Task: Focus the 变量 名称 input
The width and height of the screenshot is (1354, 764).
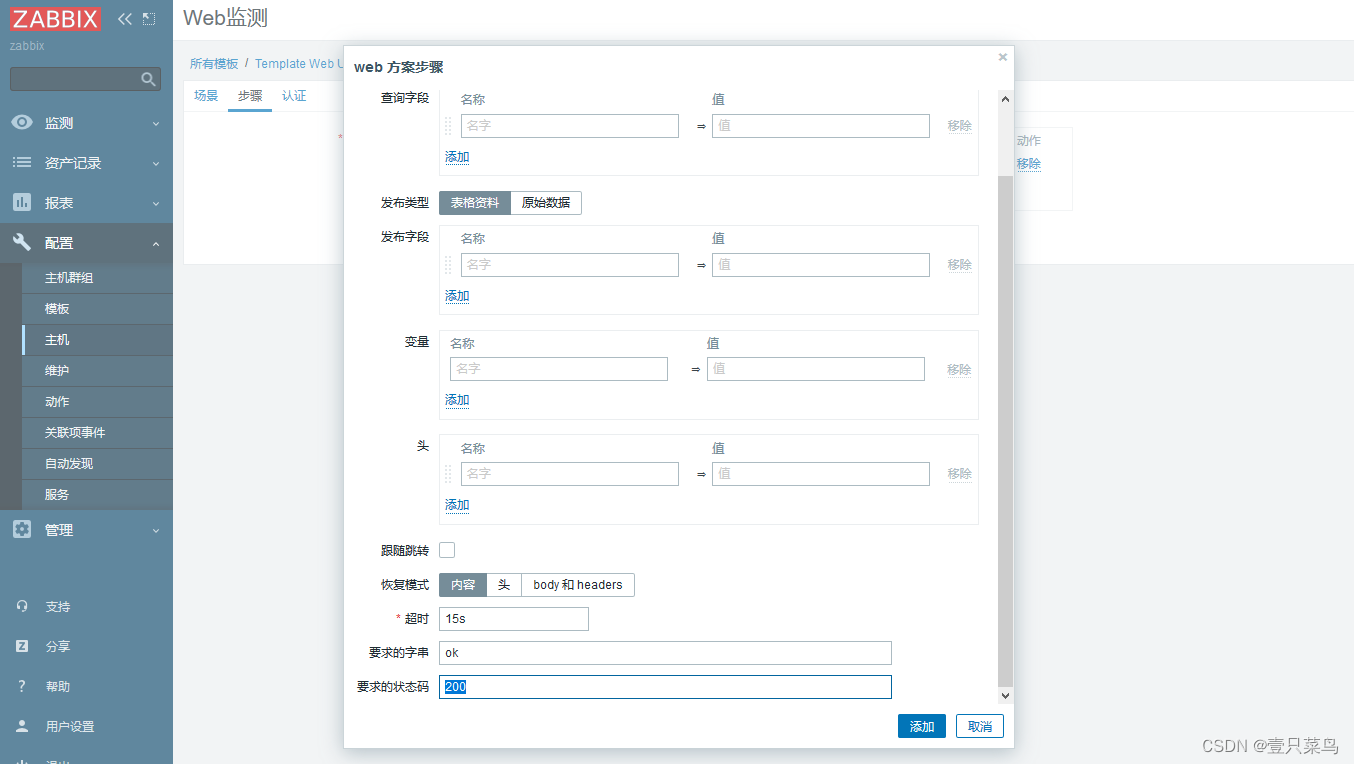Action: 559,369
